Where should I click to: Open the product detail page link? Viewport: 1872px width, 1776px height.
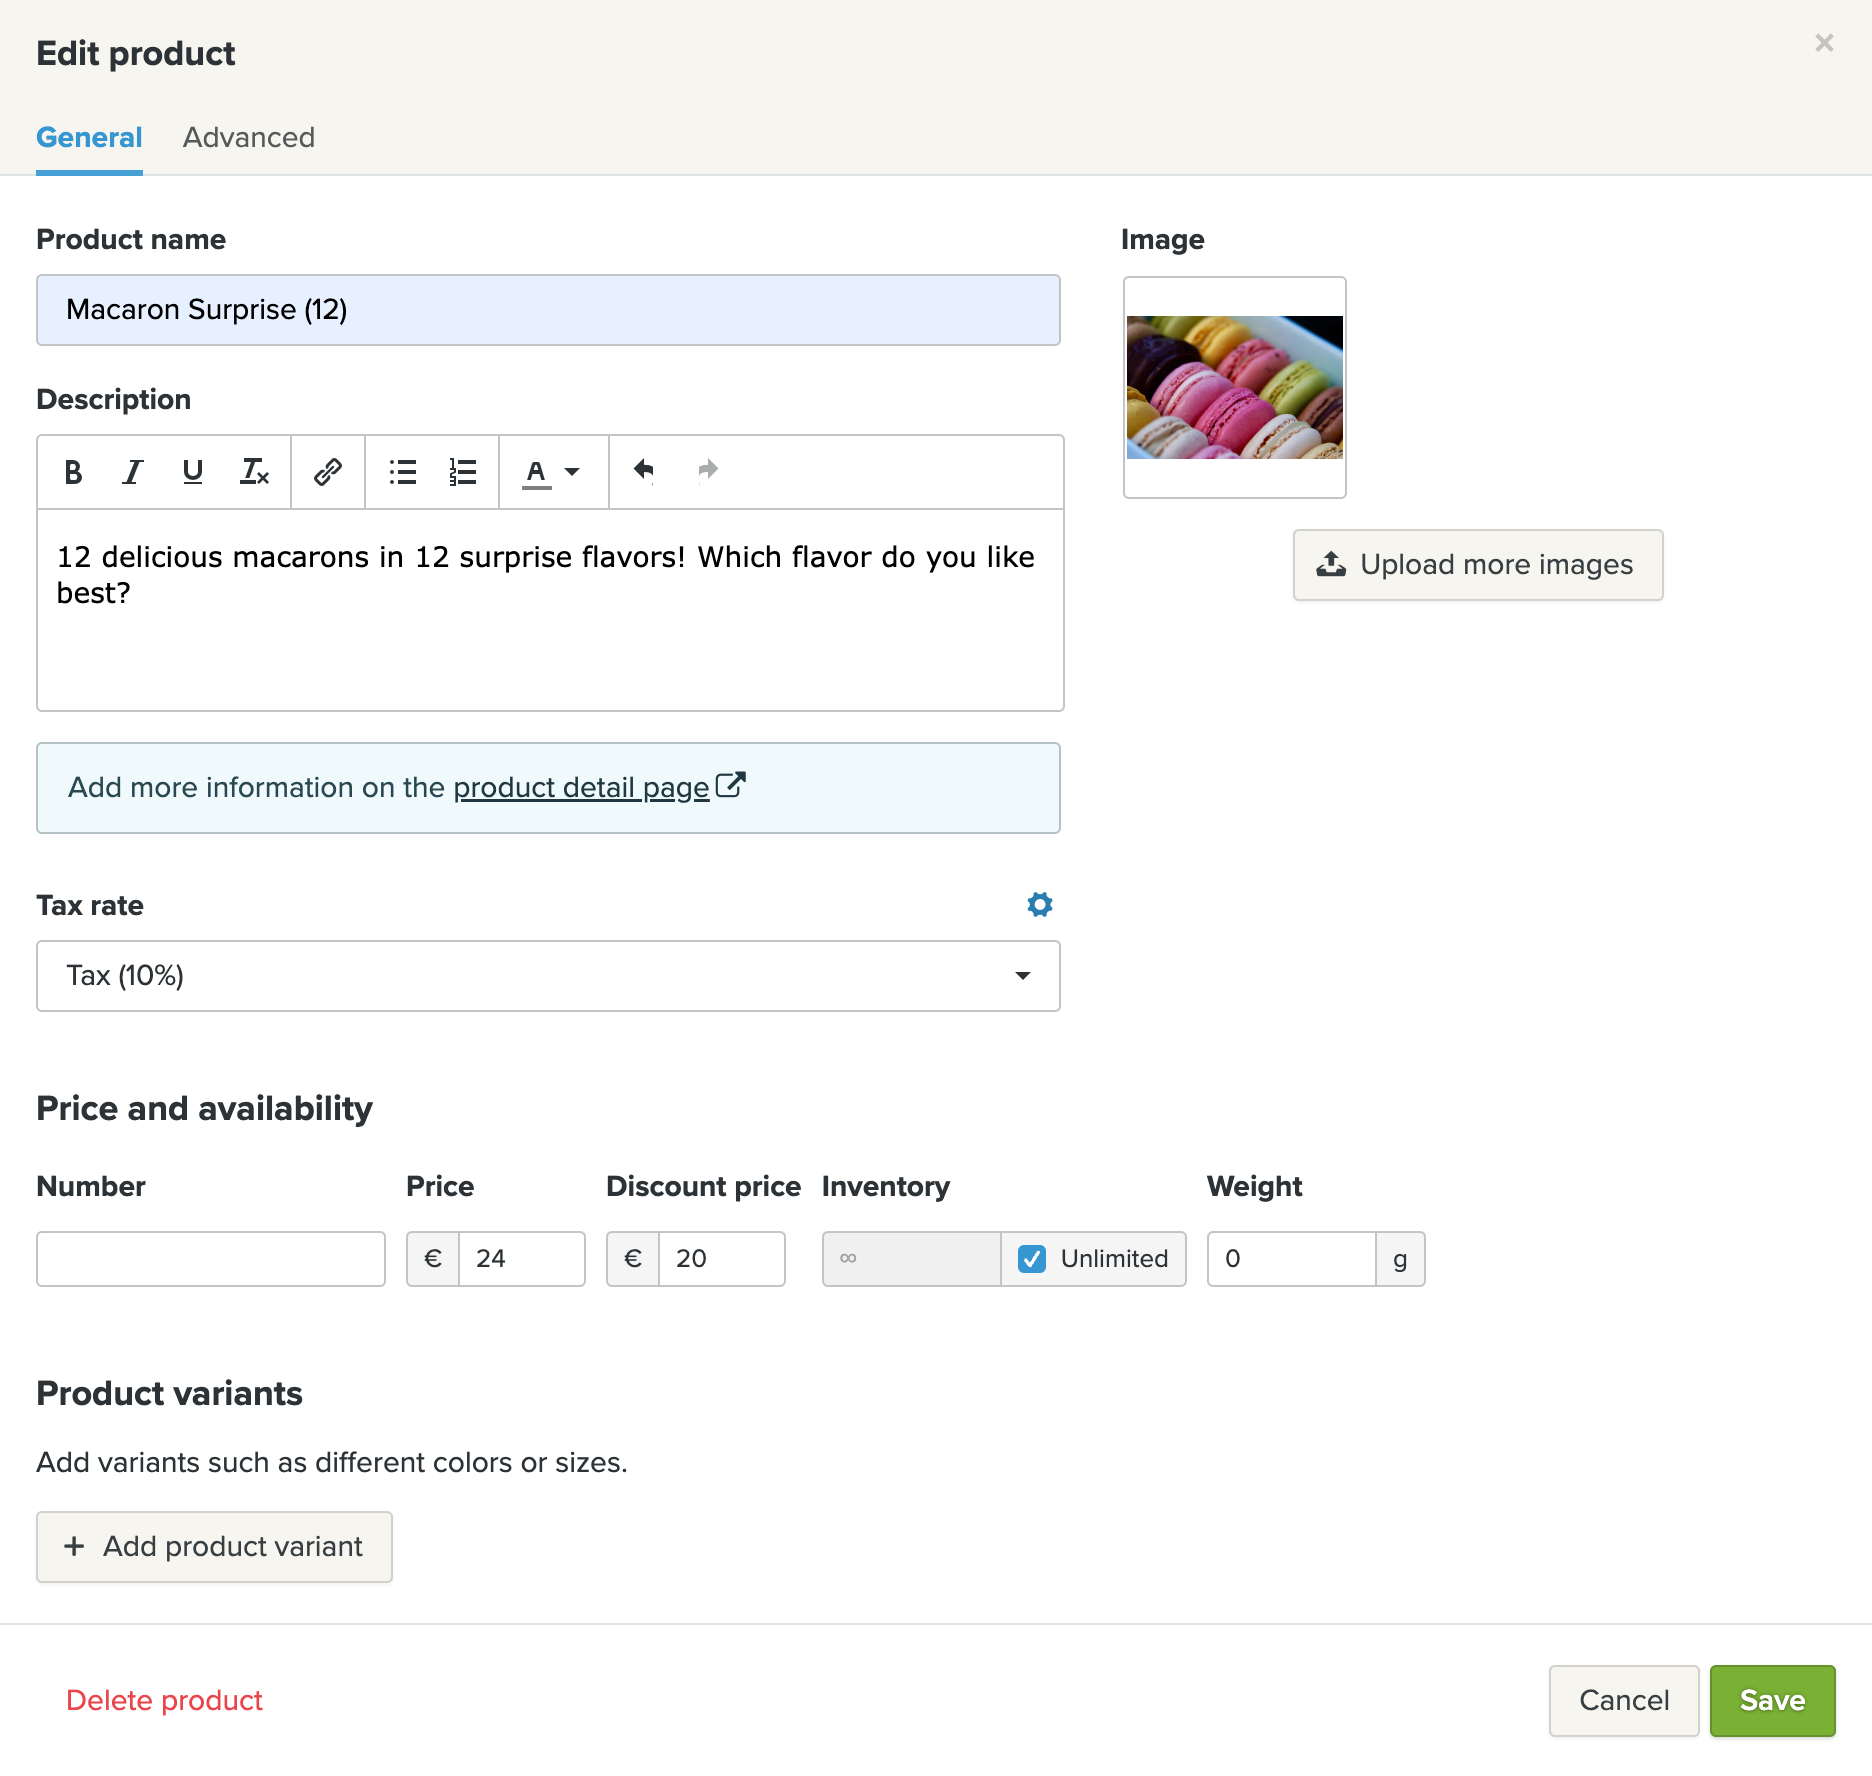click(x=582, y=788)
